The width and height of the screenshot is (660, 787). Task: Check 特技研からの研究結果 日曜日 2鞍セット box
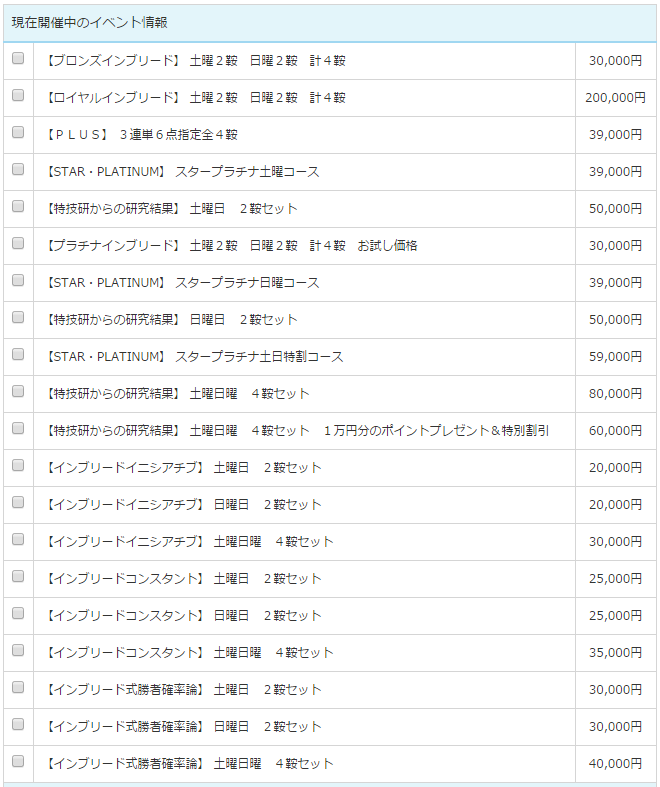(x=18, y=317)
